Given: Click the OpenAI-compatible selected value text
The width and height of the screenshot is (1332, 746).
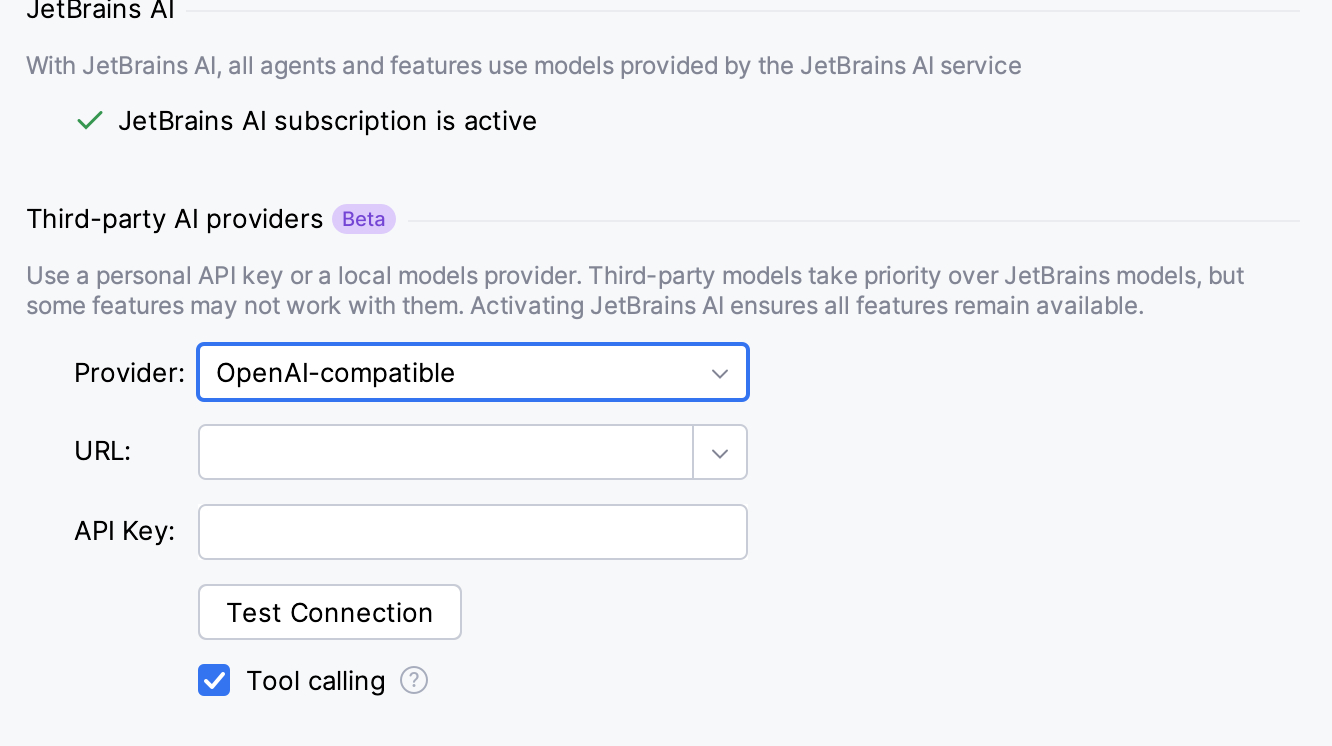Looking at the screenshot, I should click(x=336, y=373).
